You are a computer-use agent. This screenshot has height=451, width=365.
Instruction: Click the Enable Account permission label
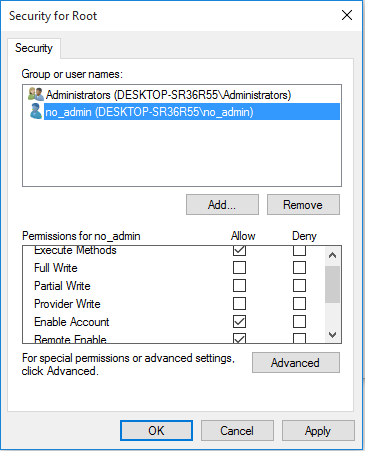(x=72, y=322)
